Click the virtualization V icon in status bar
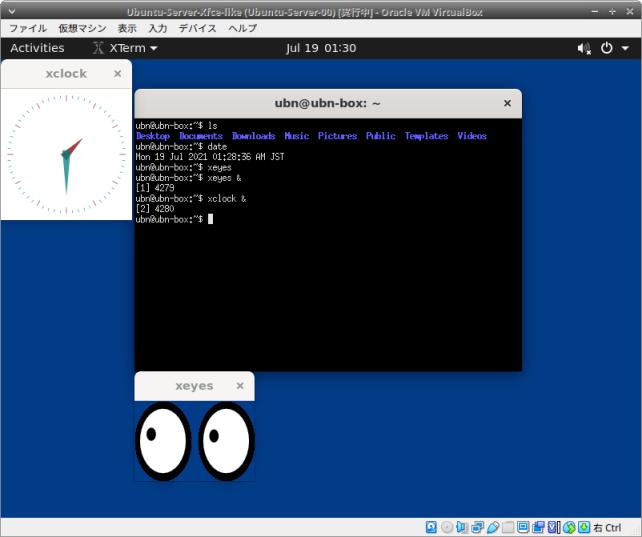The image size is (642, 537). [552, 527]
